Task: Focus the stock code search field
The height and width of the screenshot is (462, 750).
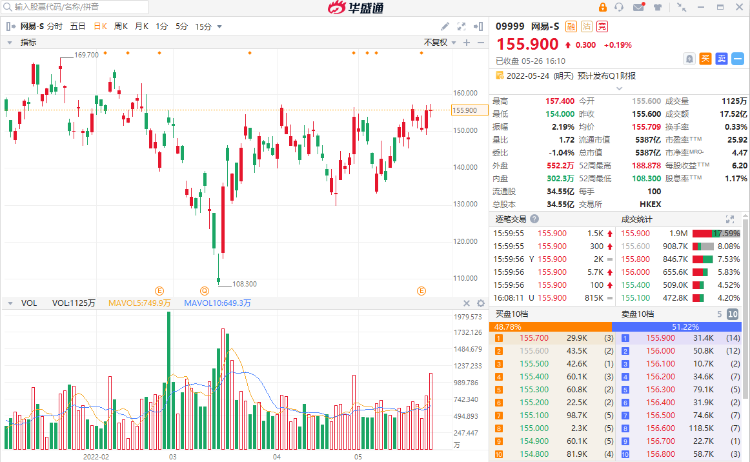Action: 77,7
